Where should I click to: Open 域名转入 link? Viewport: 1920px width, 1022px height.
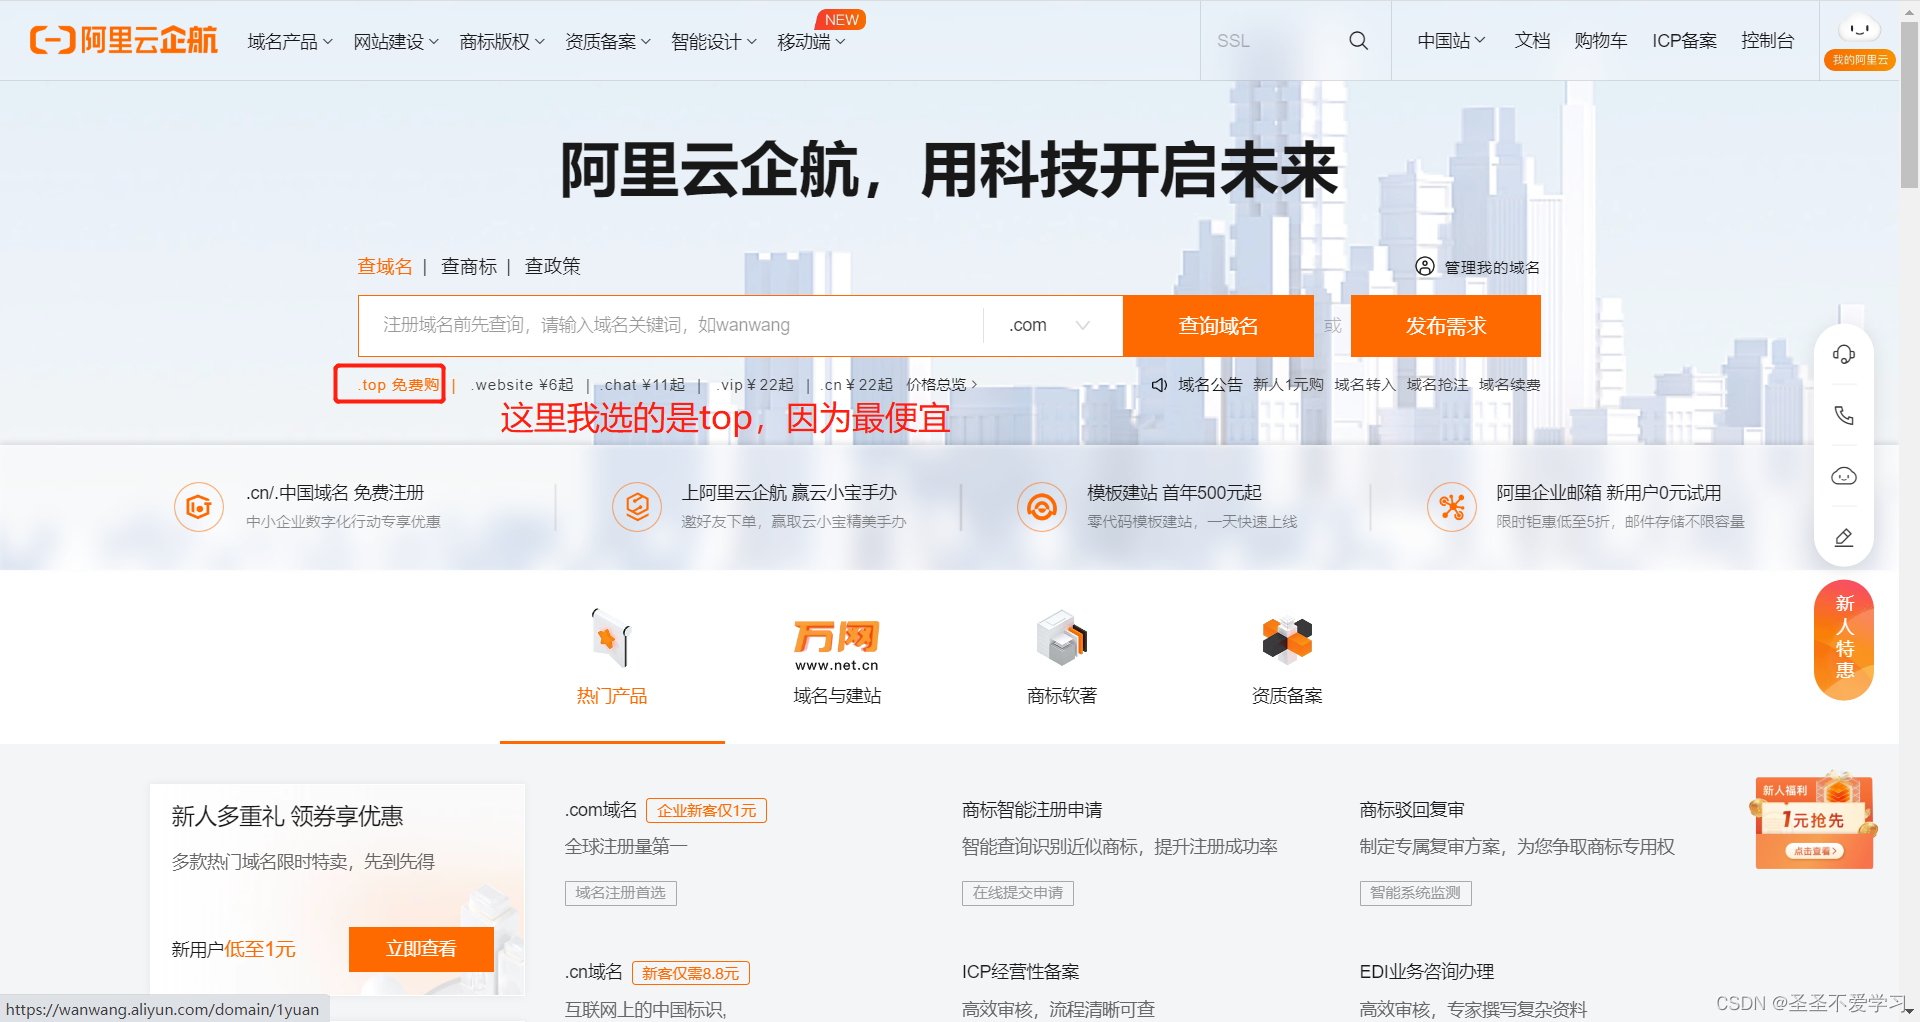(x=1365, y=385)
